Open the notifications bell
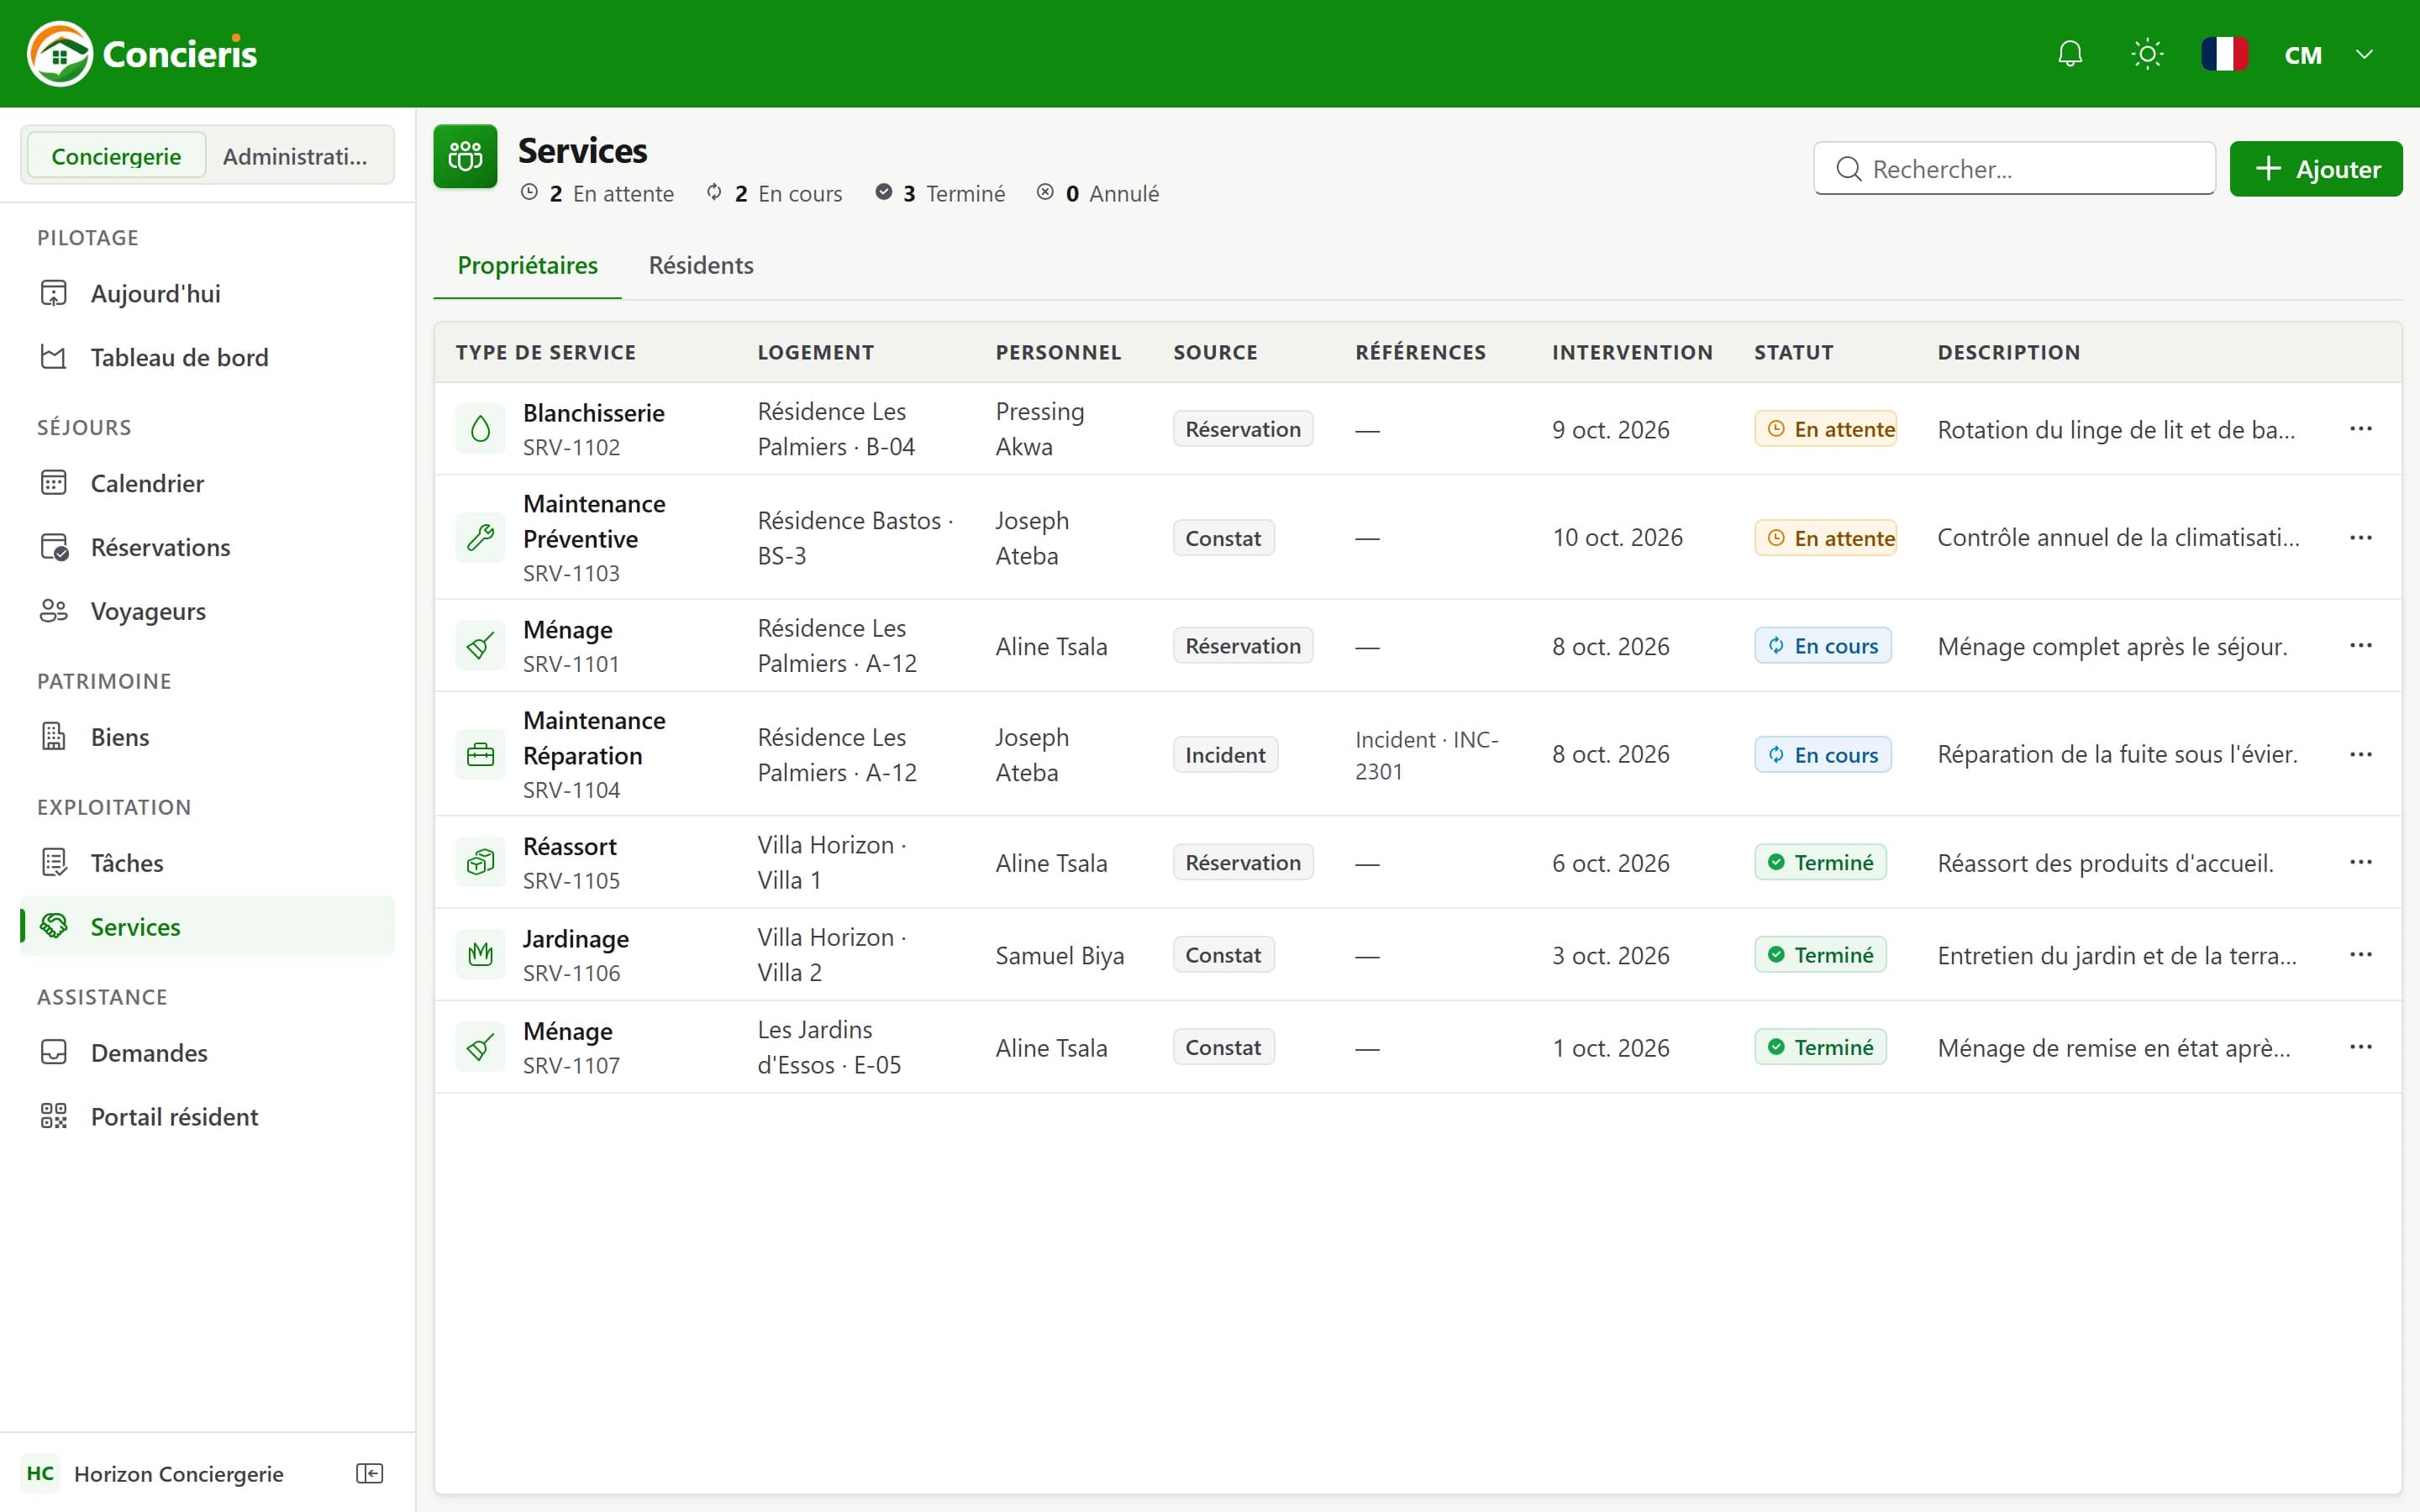The height and width of the screenshot is (1512, 2420). point(2070,54)
